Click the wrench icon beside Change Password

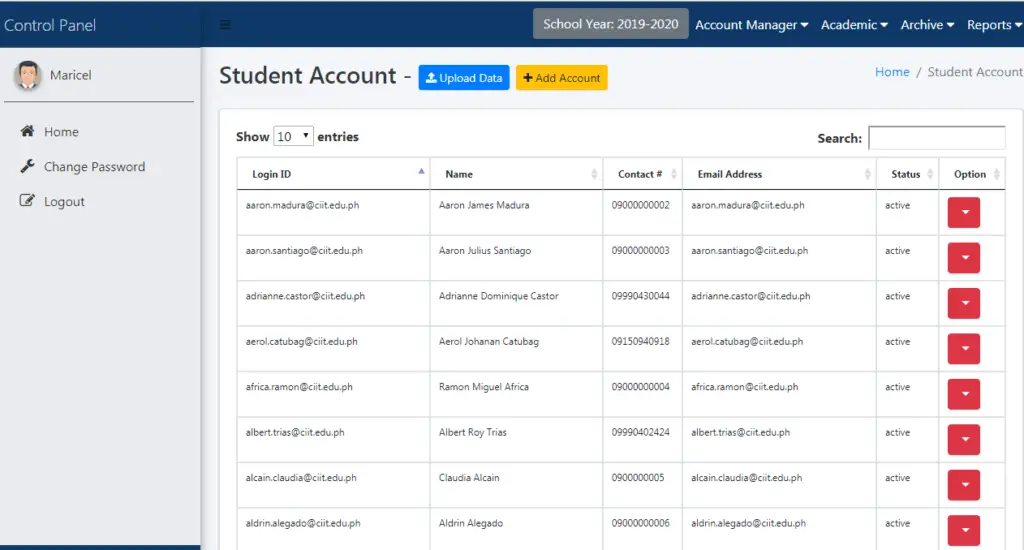coord(27,166)
